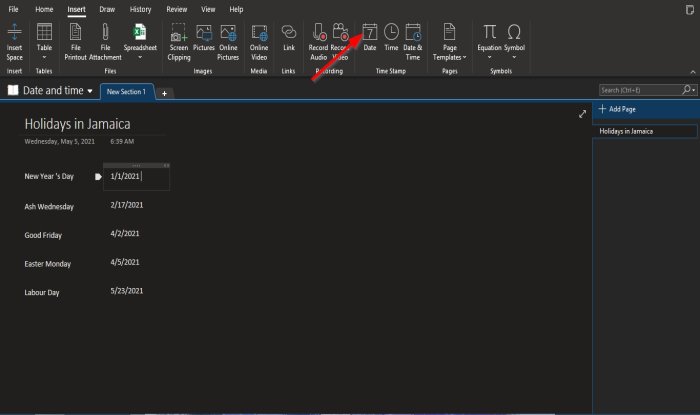Open Page Templates
Viewport: 700px width, 415px height.
tap(450, 42)
